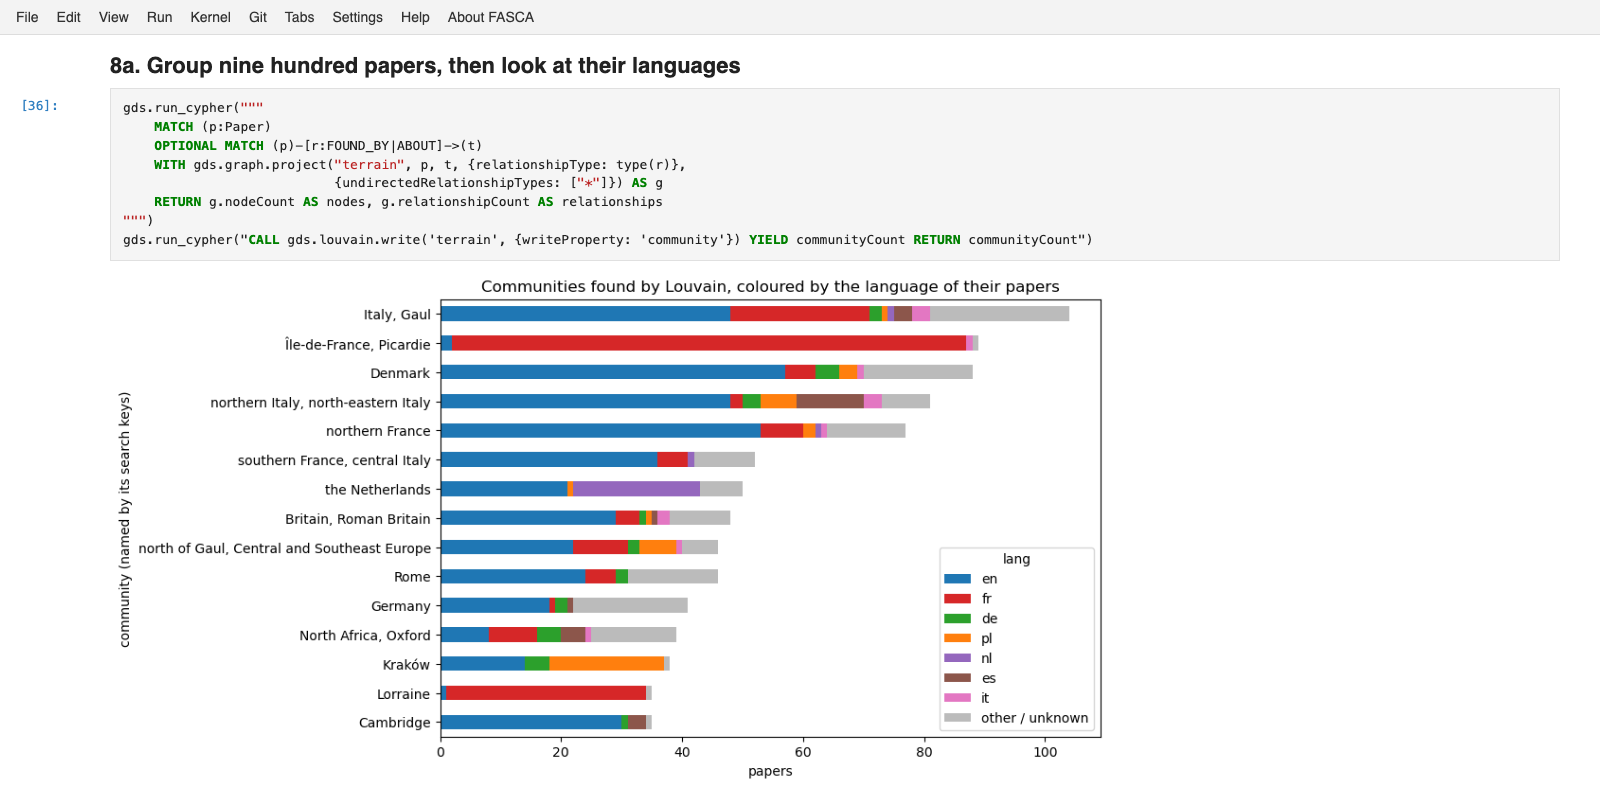The image size is (1600, 800).
Task: Click the brown 'es' legend swatch
Action: coord(957,678)
